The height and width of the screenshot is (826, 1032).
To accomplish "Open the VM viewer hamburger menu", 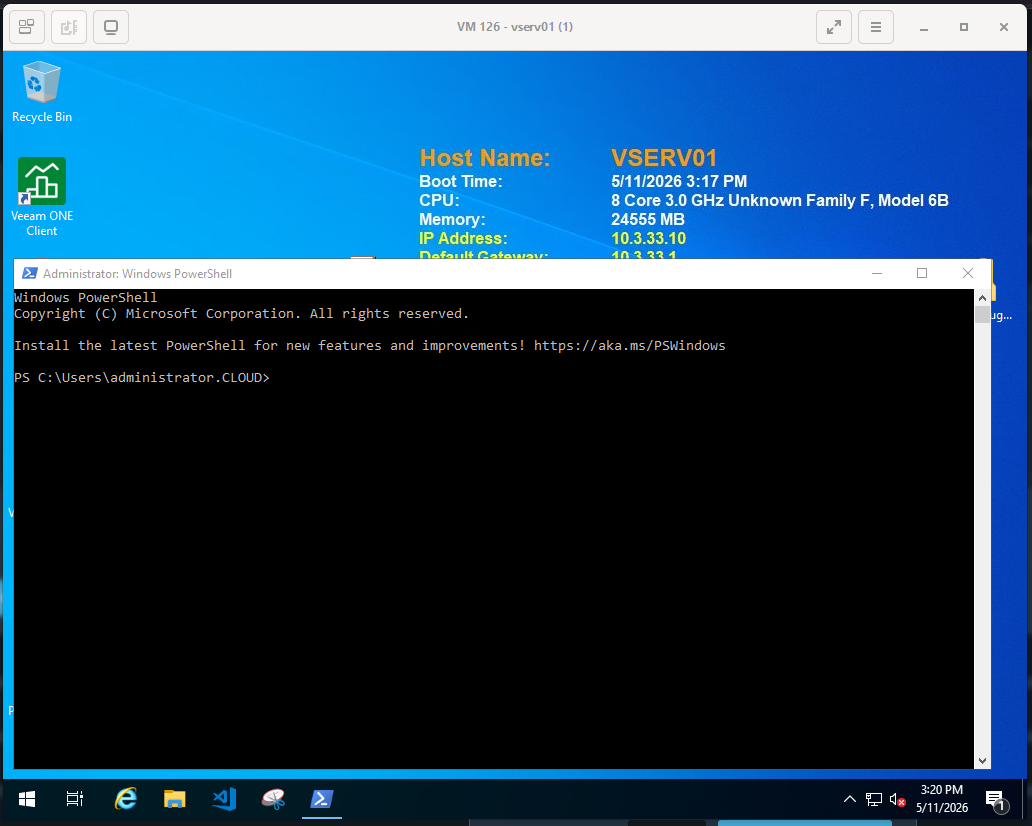I will [875, 27].
